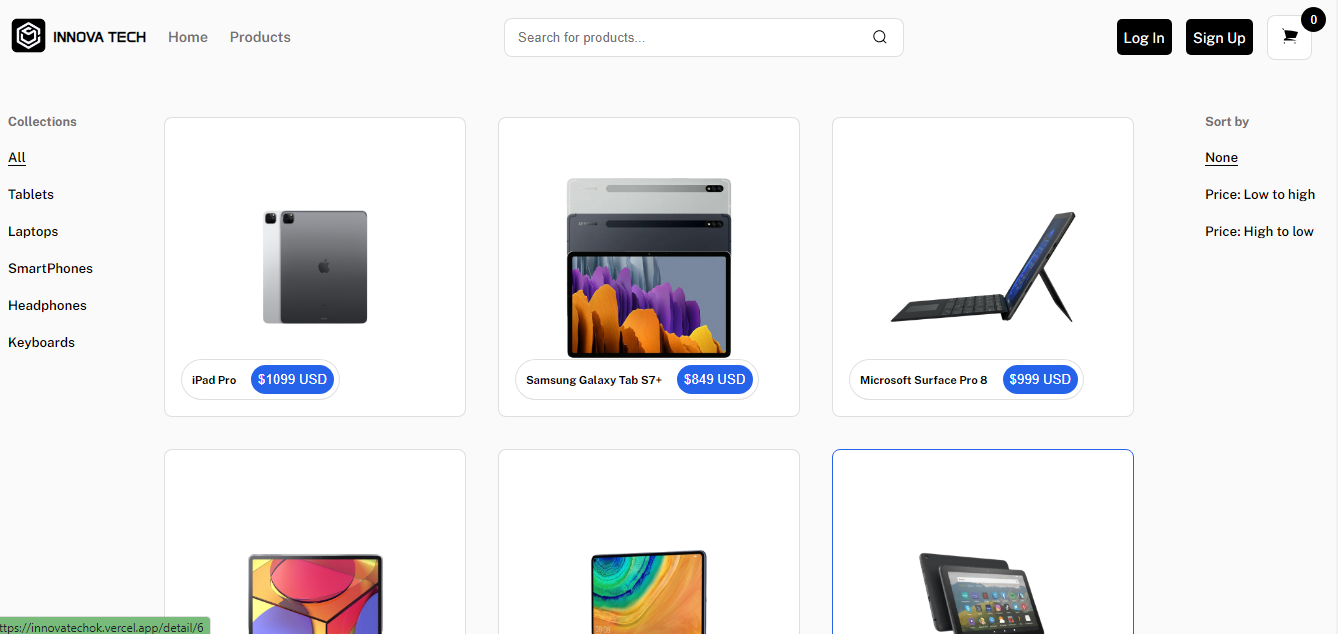
Task: Show the SmartPhones collection
Action: tap(50, 268)
